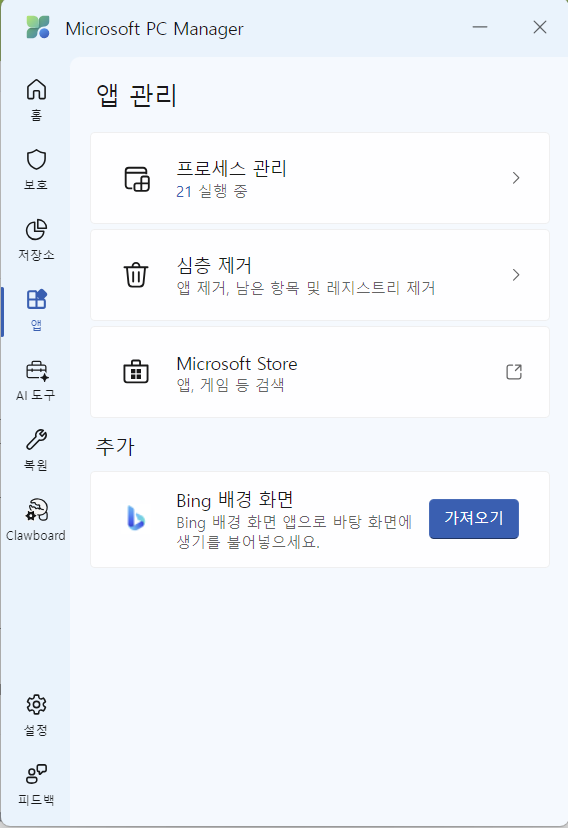Open the 복원 wrench icon
568x828 pixels.
coord(36,439)
